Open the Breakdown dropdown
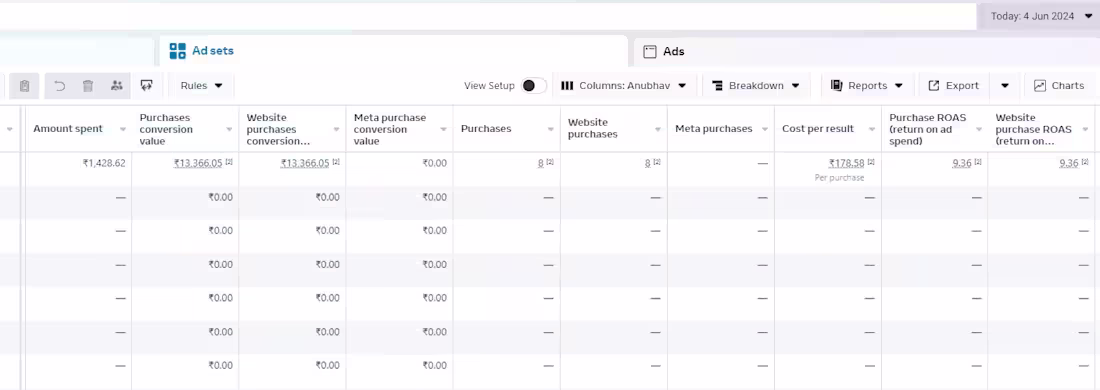The height and width of the screenshot is (390, 1100). [755, 86]
